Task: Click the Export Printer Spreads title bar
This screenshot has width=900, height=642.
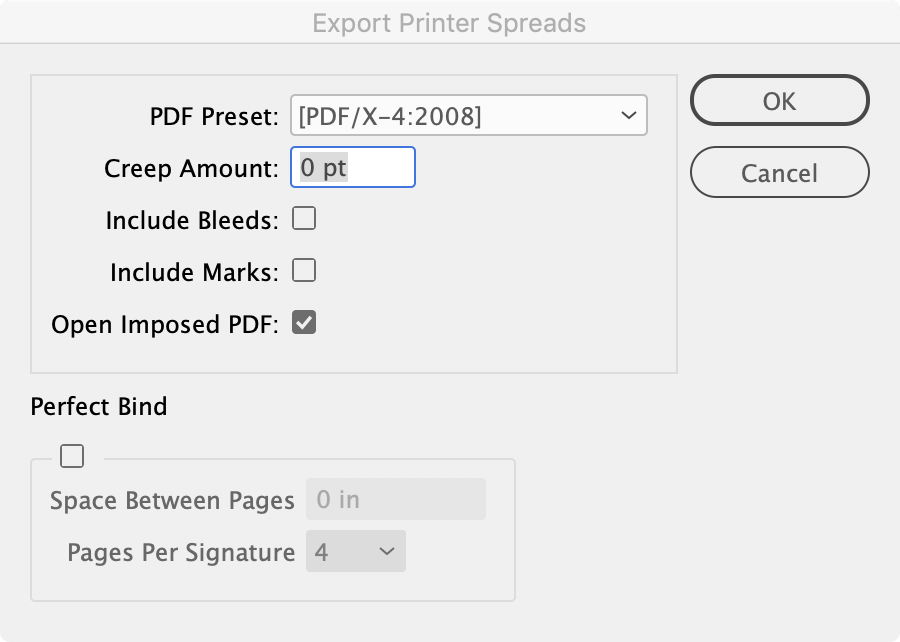Action: coord(449,22)
